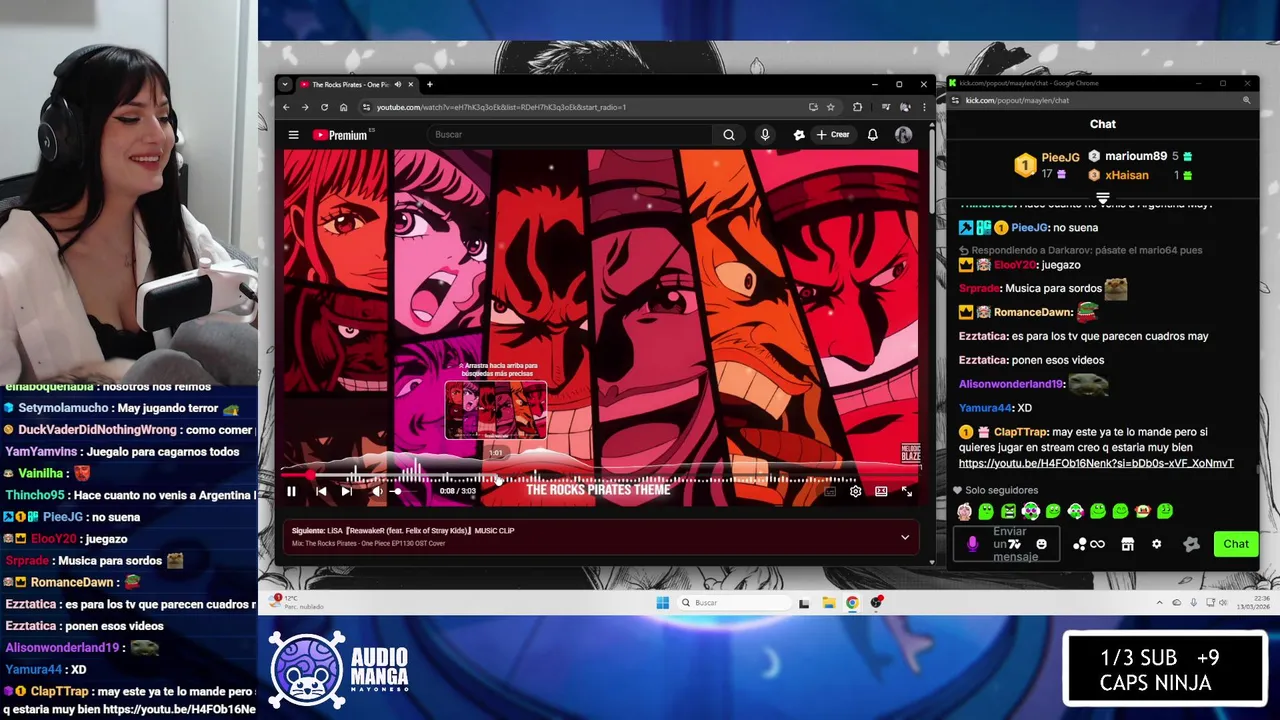Open the kick.com chat window search icon
This screenshot has height=720, width=1280.
click(x=1246, y=100)
